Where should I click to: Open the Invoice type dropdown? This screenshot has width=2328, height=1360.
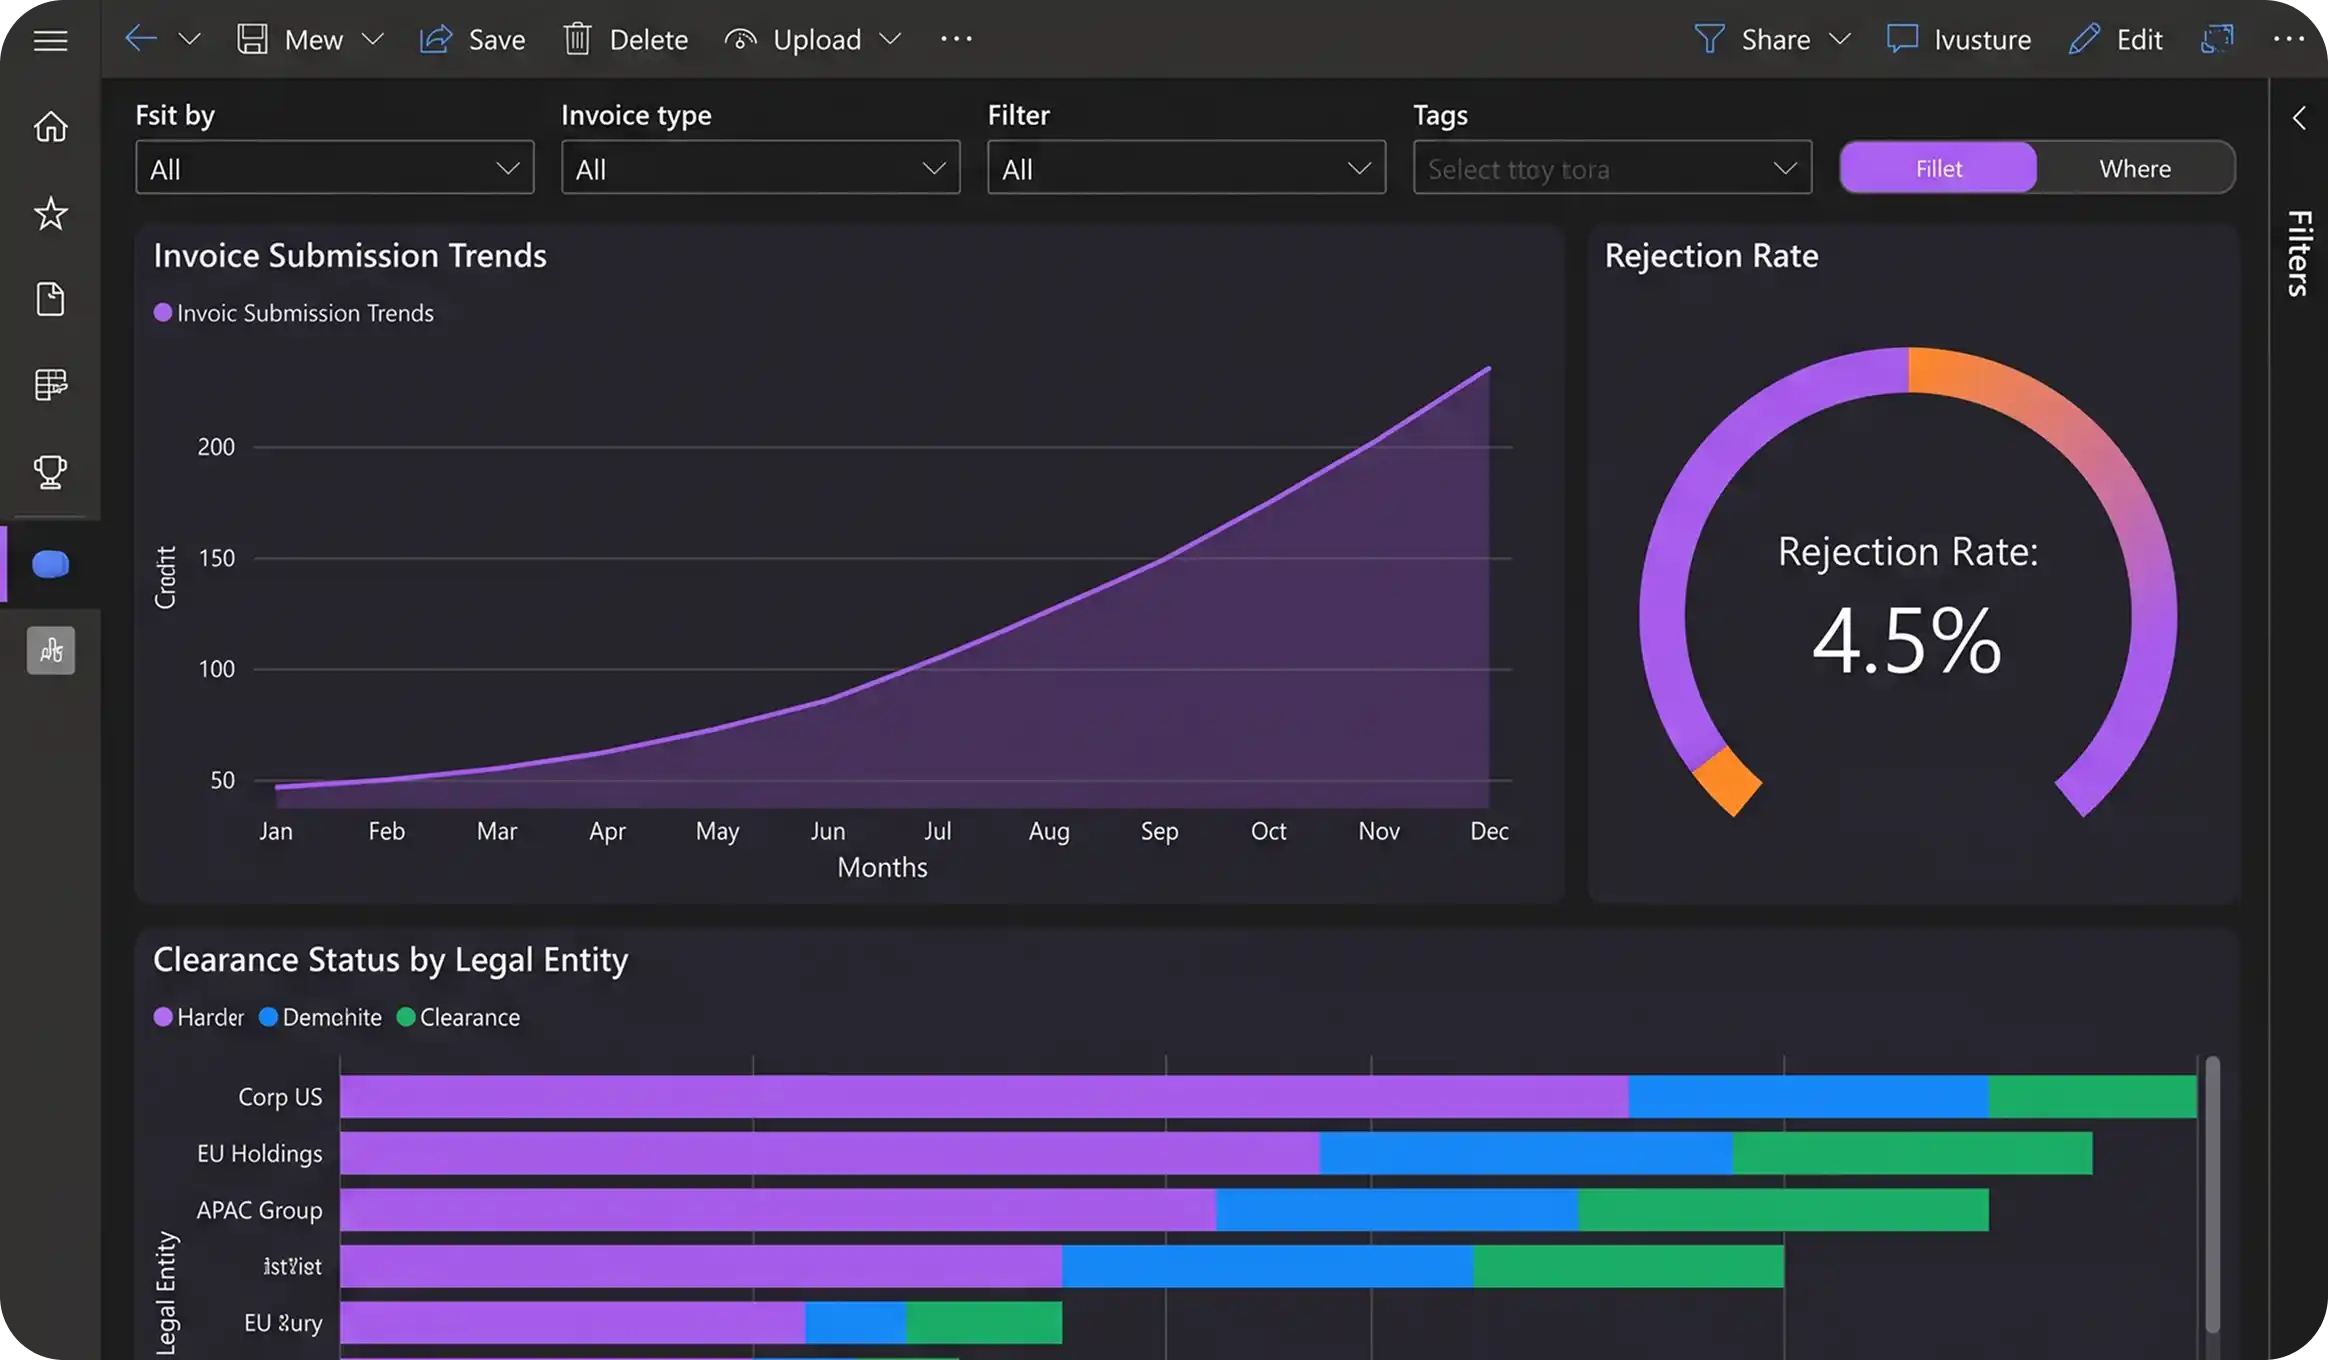[x=761, y=168]
